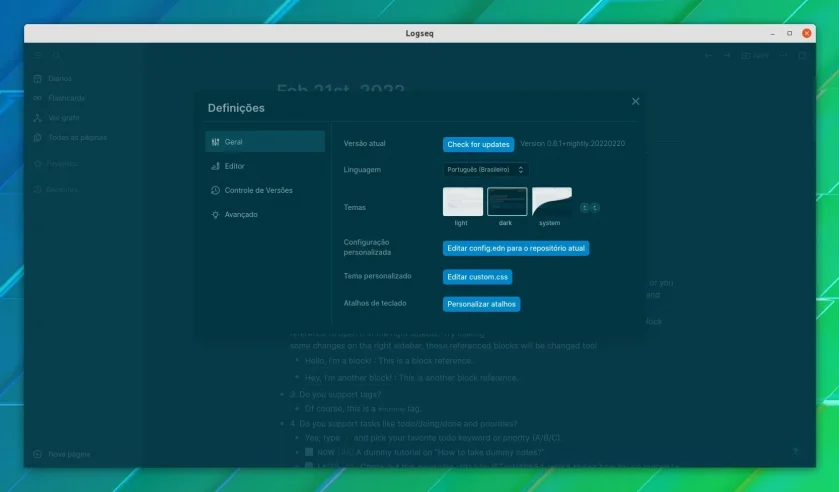Open the Ver grafo graph icon
Viewport: 840px width, 492px height.
click(38, 118)
